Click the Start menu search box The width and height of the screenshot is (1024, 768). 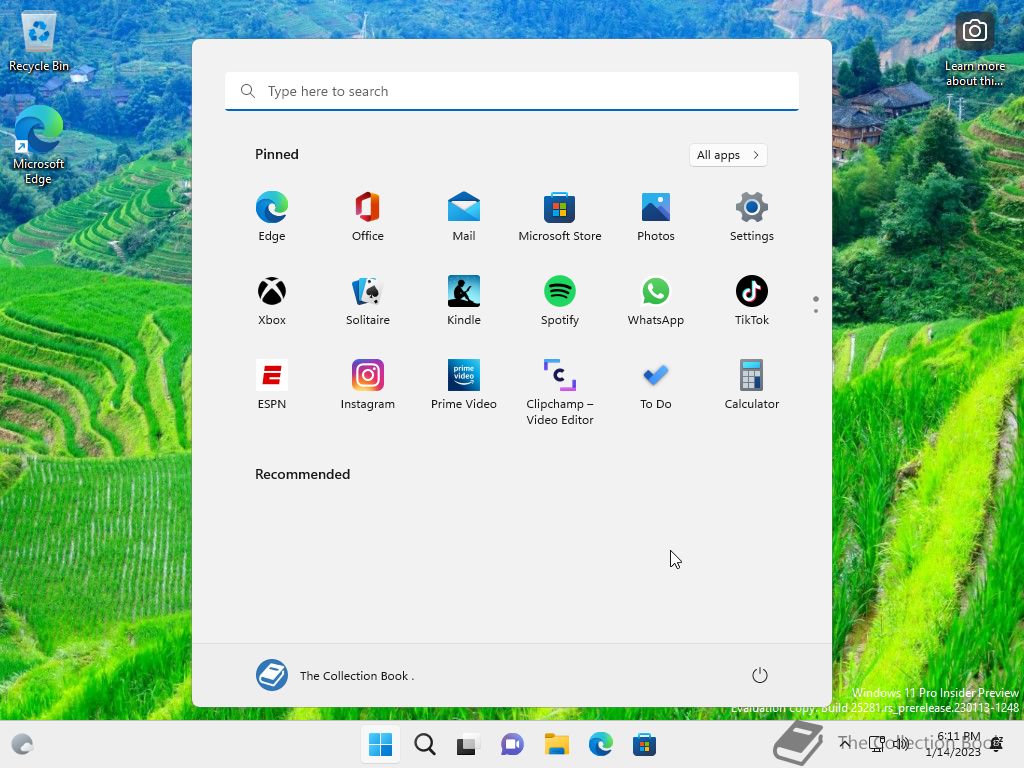(512, 91)
